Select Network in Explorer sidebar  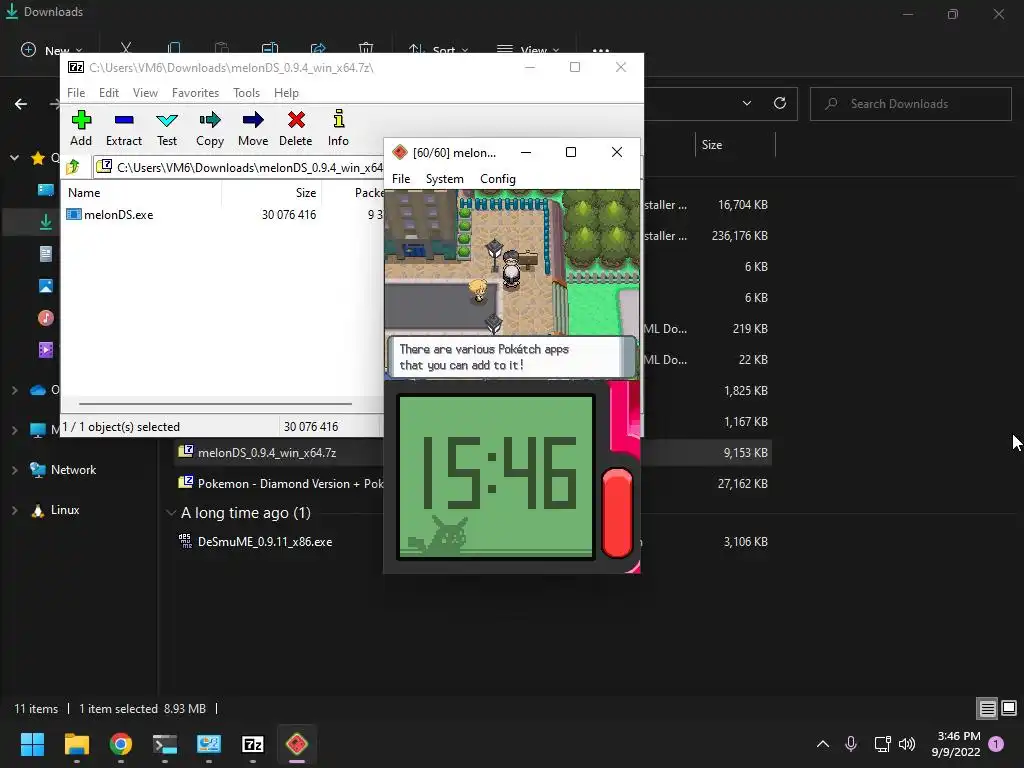pos(63,470)
